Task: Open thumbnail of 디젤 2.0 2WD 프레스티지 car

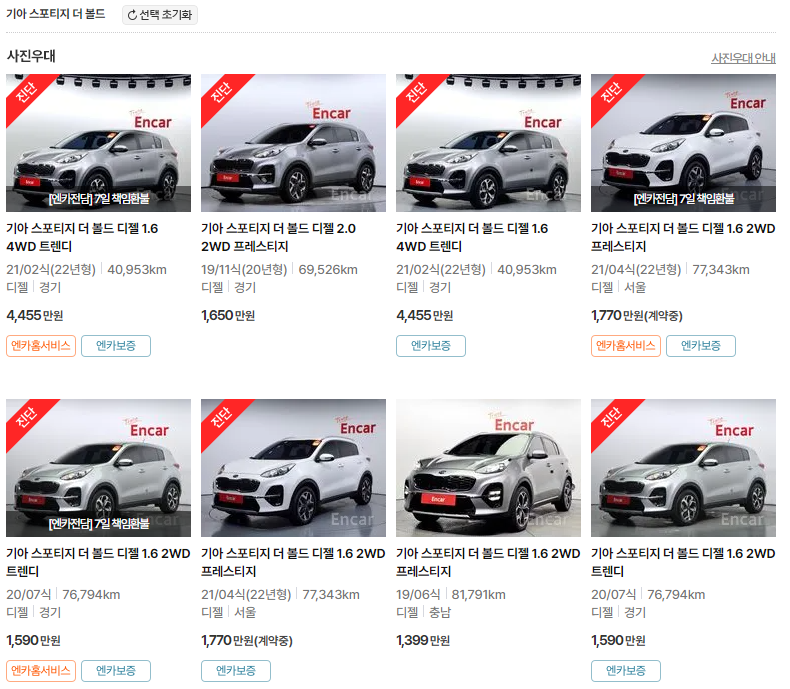Action: pos(293,143)
